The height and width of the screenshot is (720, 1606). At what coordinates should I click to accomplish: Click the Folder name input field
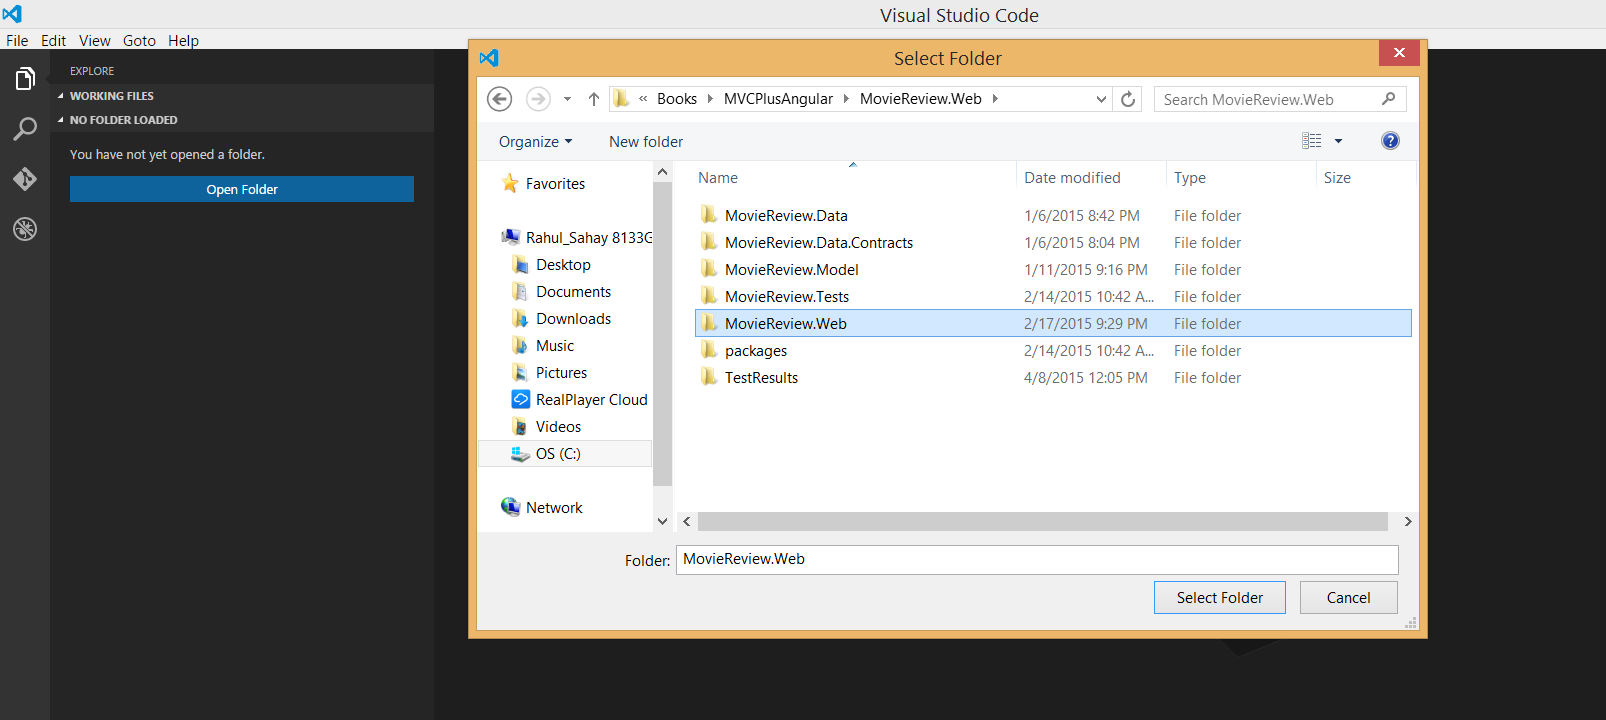pos(1037,559)
